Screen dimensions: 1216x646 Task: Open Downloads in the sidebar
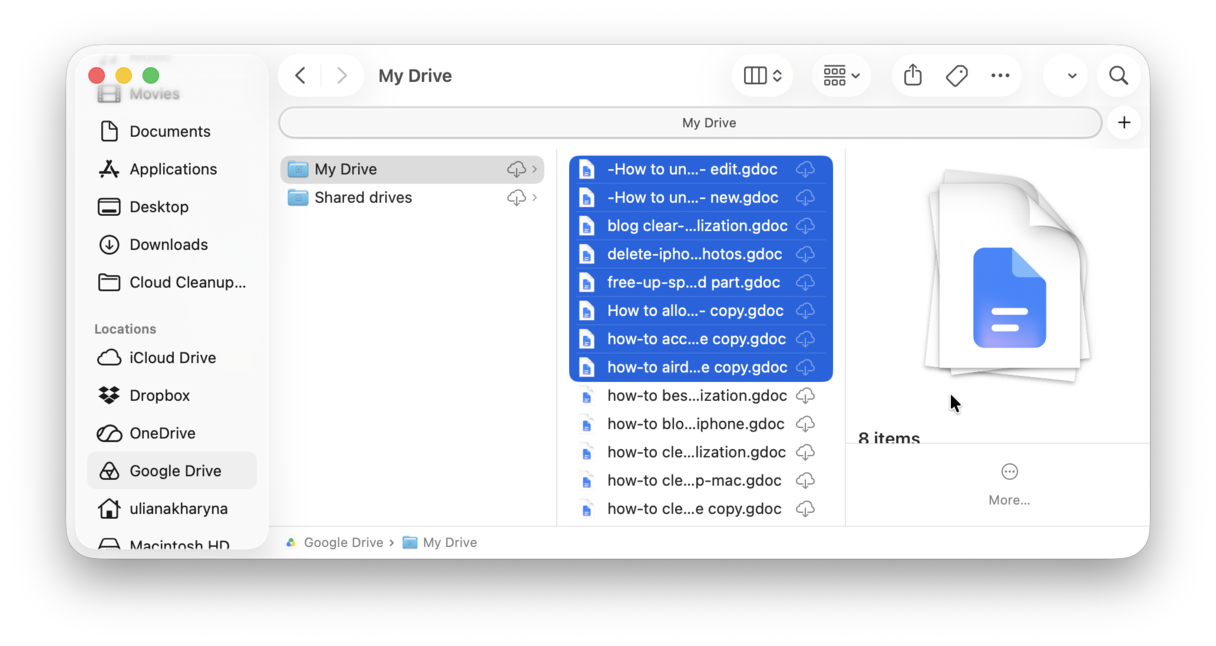[x=172, y=245]
